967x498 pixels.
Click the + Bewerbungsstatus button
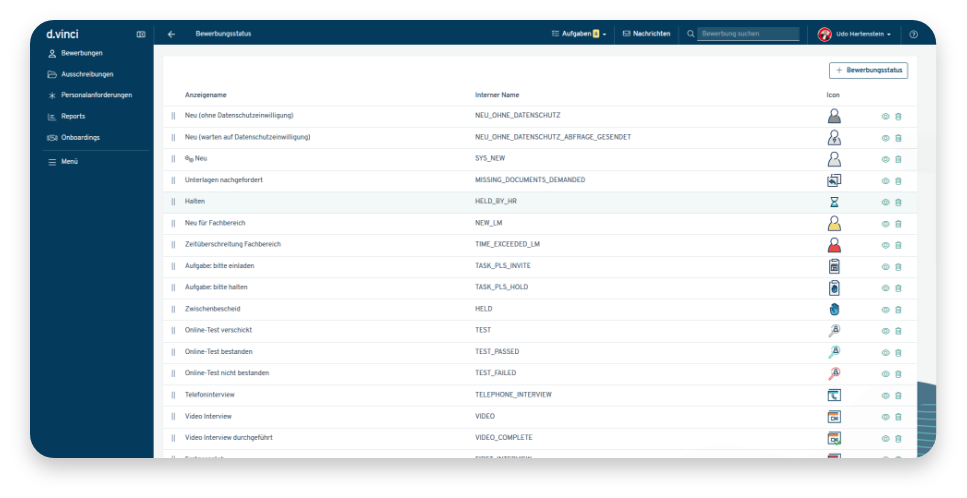point(868,70)
